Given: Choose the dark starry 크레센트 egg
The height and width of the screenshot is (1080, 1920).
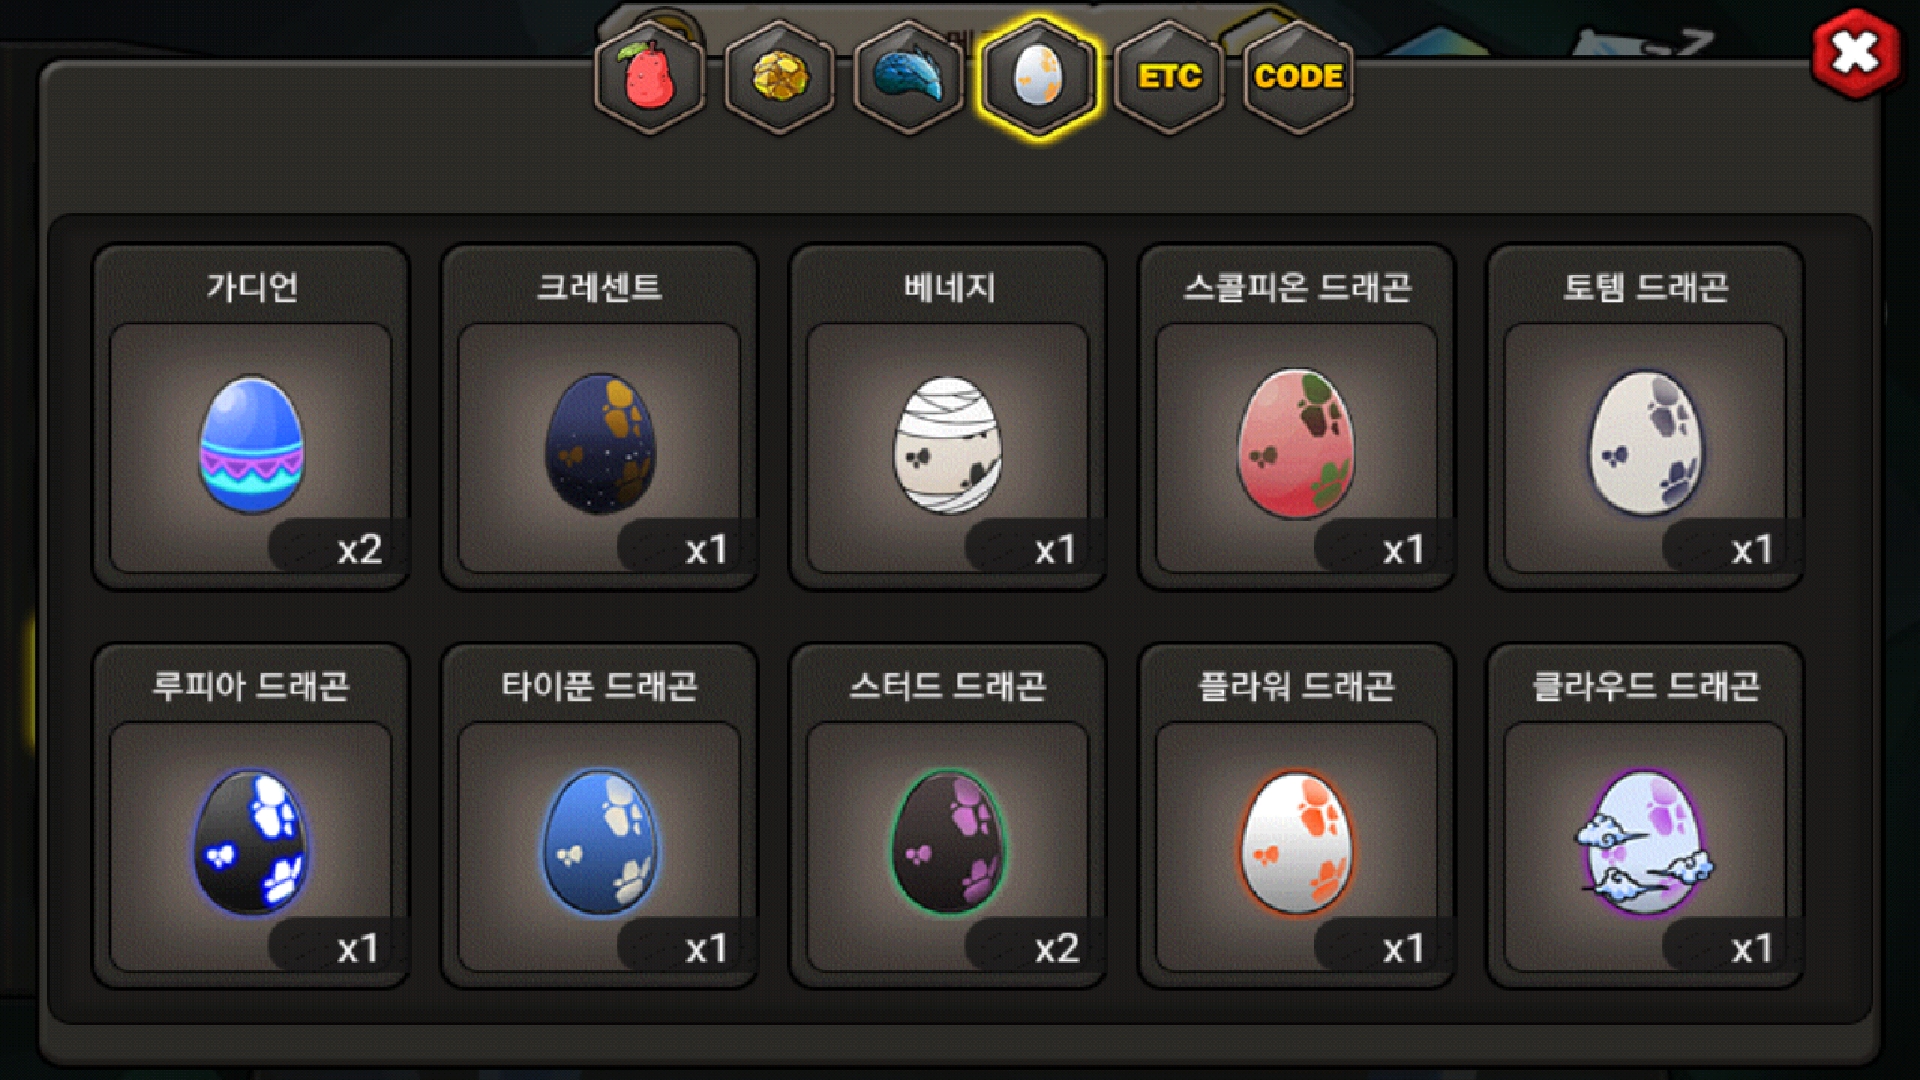Looking at the screenshot, I should pyautogui.click(x=600, y=444).
